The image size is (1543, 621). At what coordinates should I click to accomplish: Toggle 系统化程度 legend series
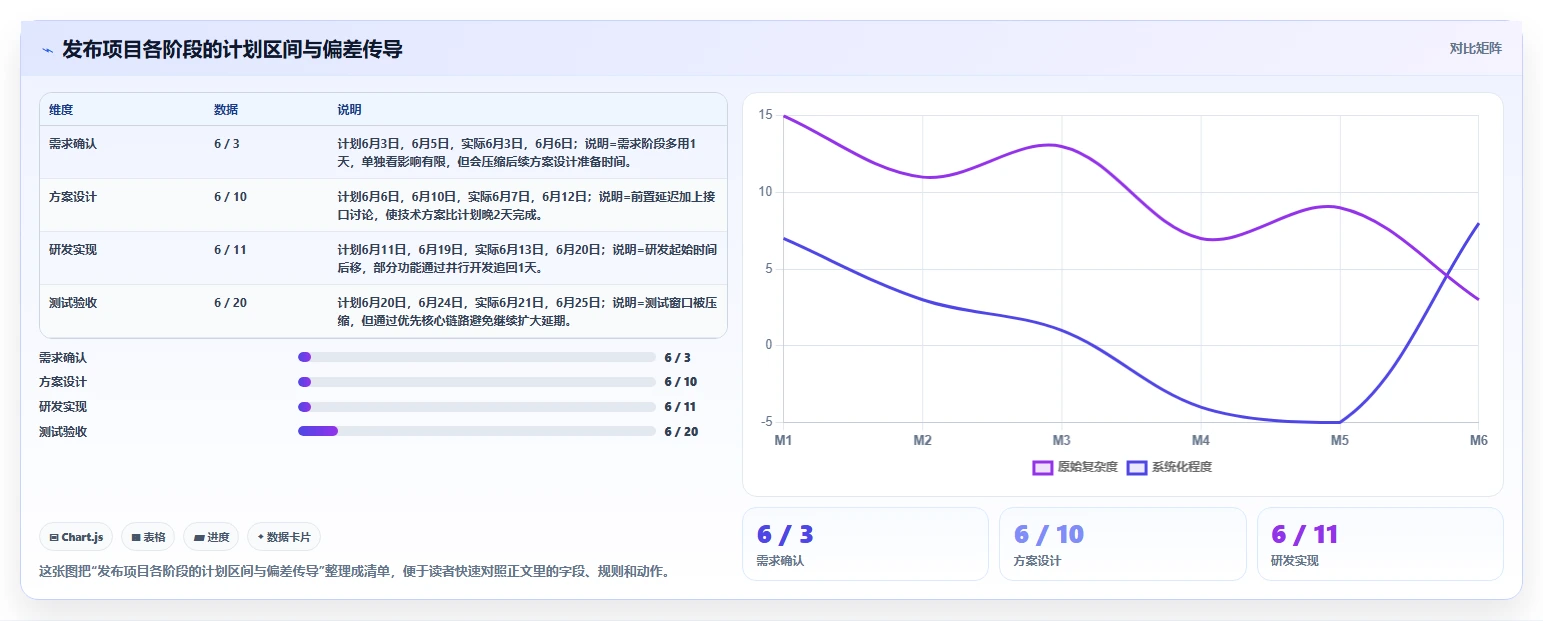[1169, 467]
